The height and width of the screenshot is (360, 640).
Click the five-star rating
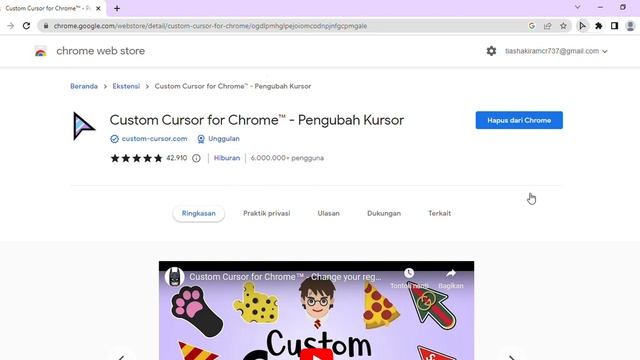(136, 158)
